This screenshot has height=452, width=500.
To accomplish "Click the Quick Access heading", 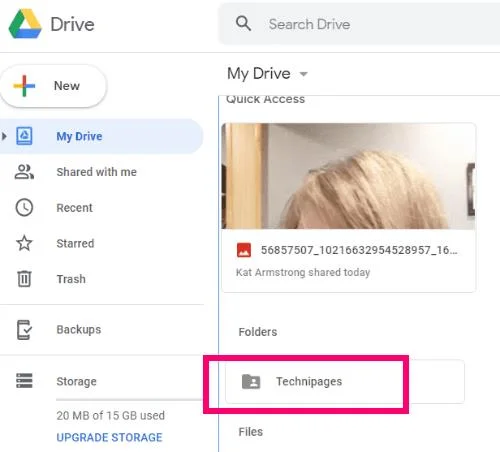I will point(265,99).
